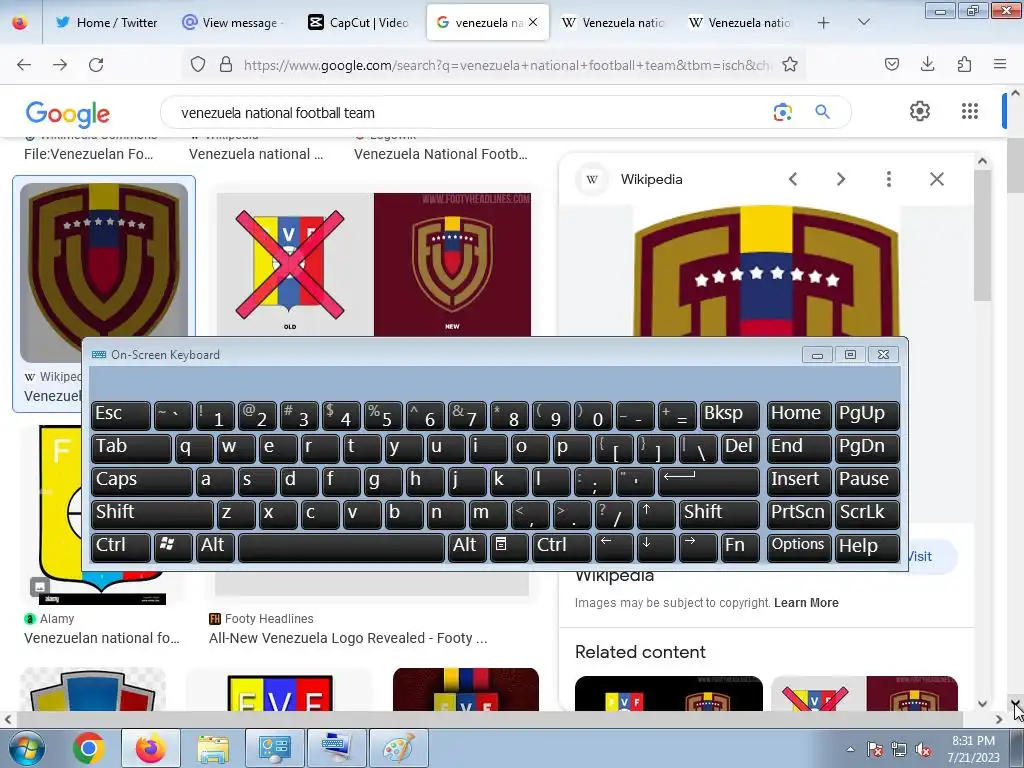The image size is (1024, 768).
Task: Click the volume muted tray icon
Action: (923, 750)
